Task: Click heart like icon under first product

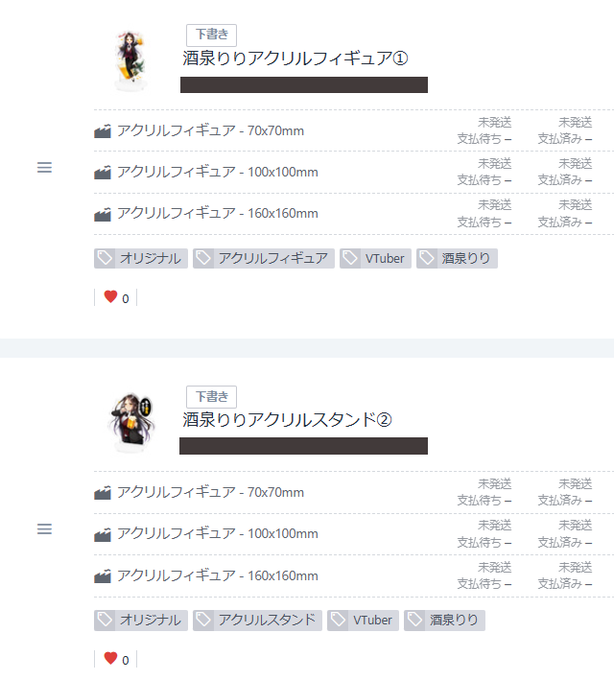Action: click(x=111, y=297)
